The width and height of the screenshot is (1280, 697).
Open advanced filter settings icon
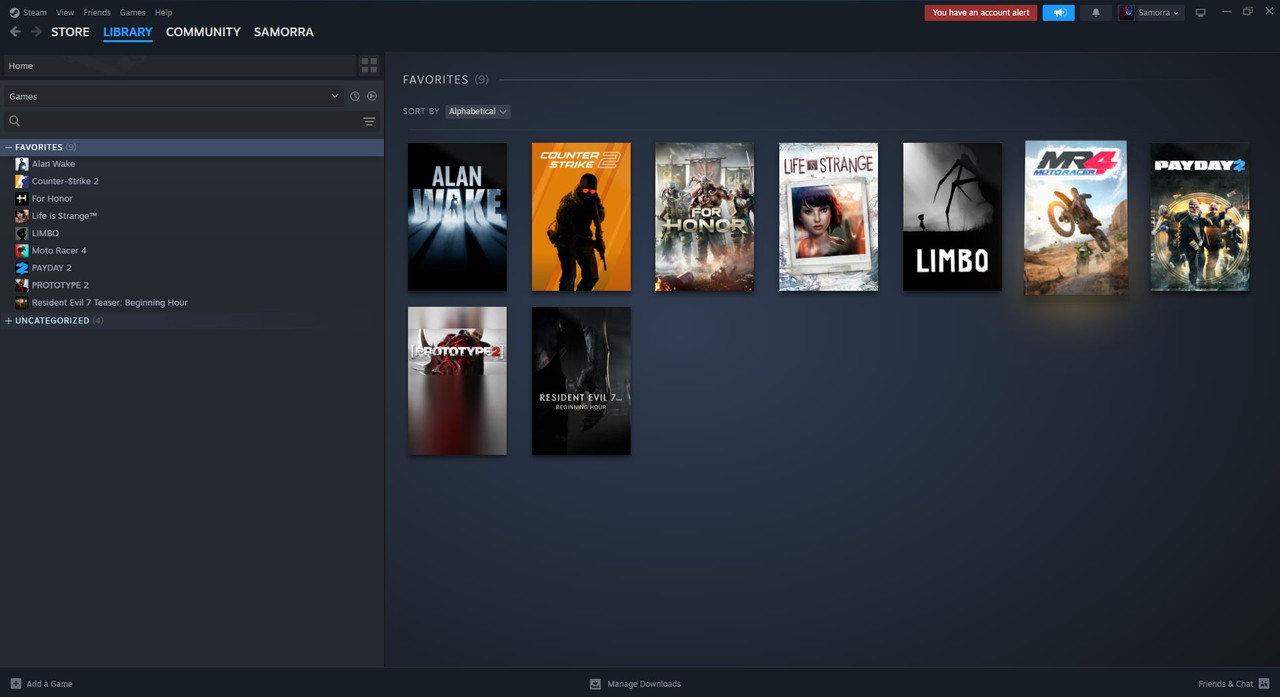[x=369, y=121]
